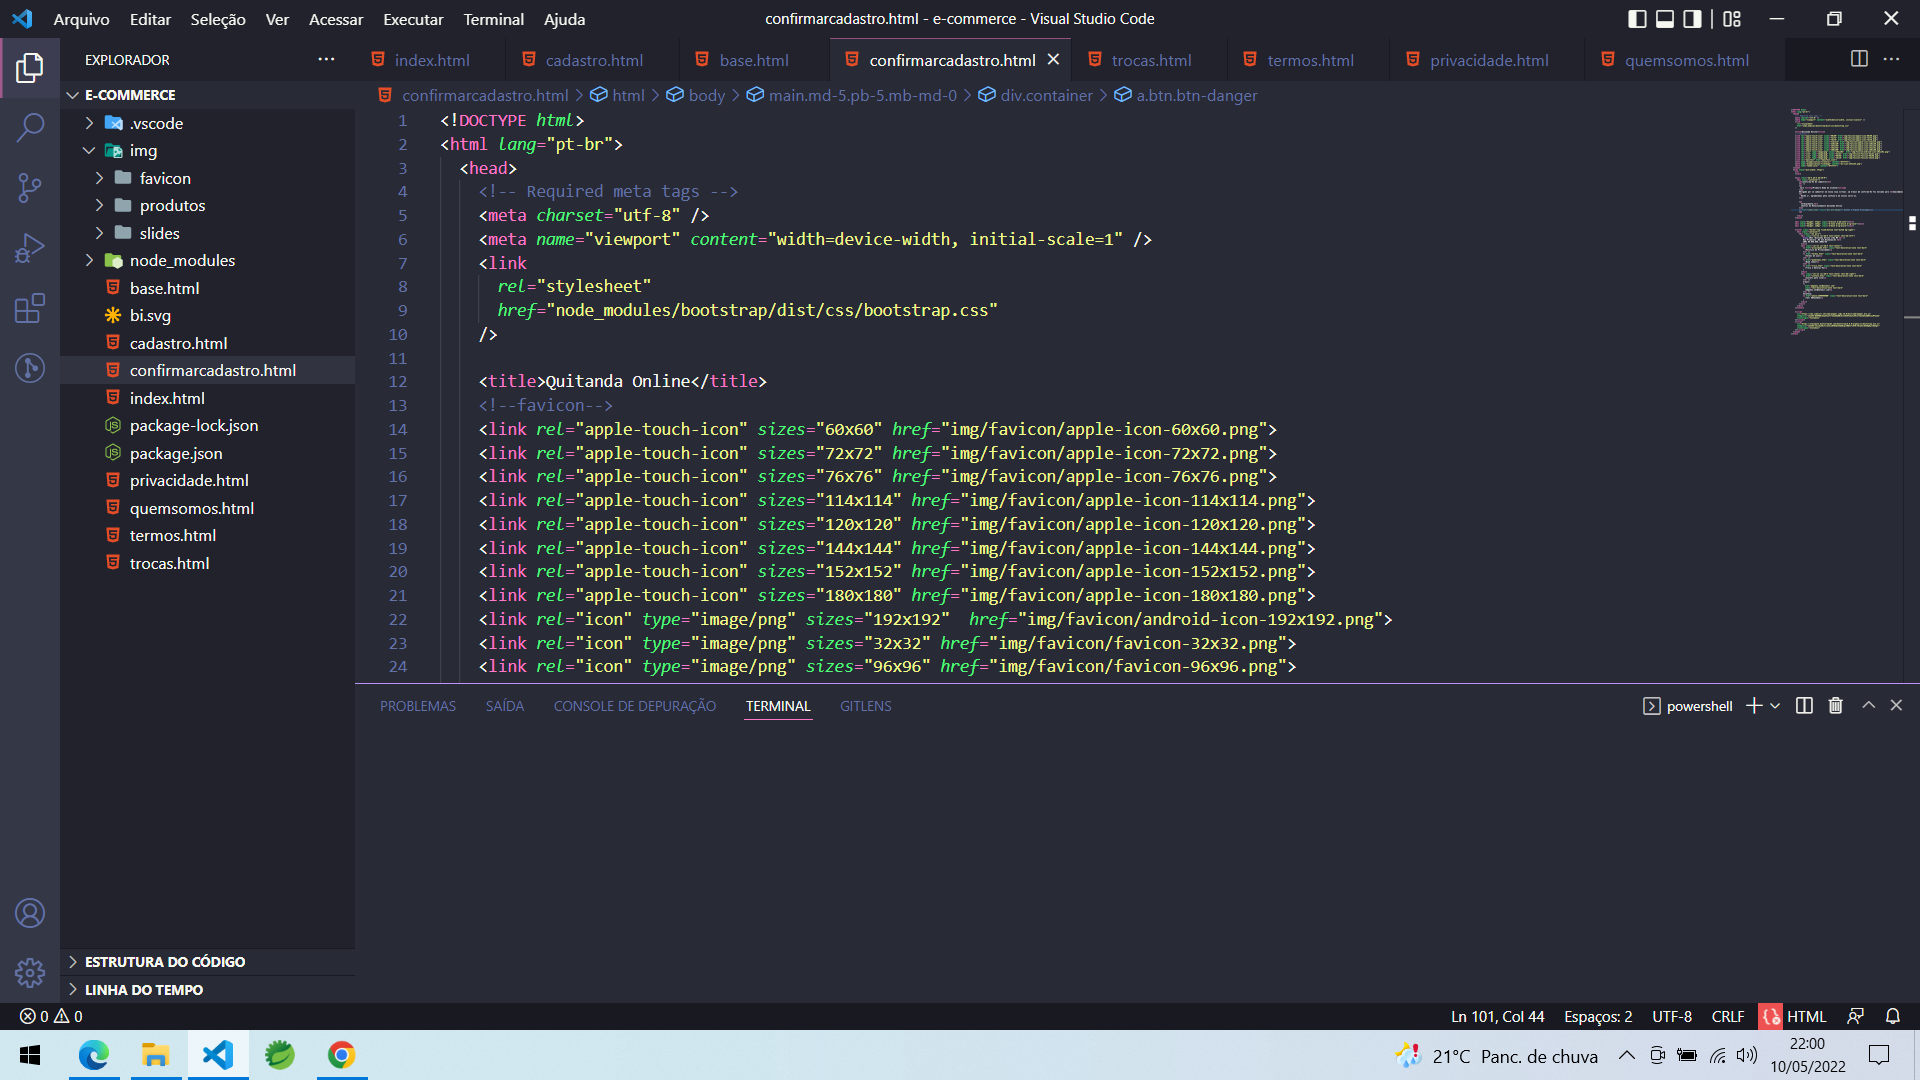Open the Manage gear menu
Image resolution: width=1920 pixels, height=1080 pixels.
pos(30,972)
